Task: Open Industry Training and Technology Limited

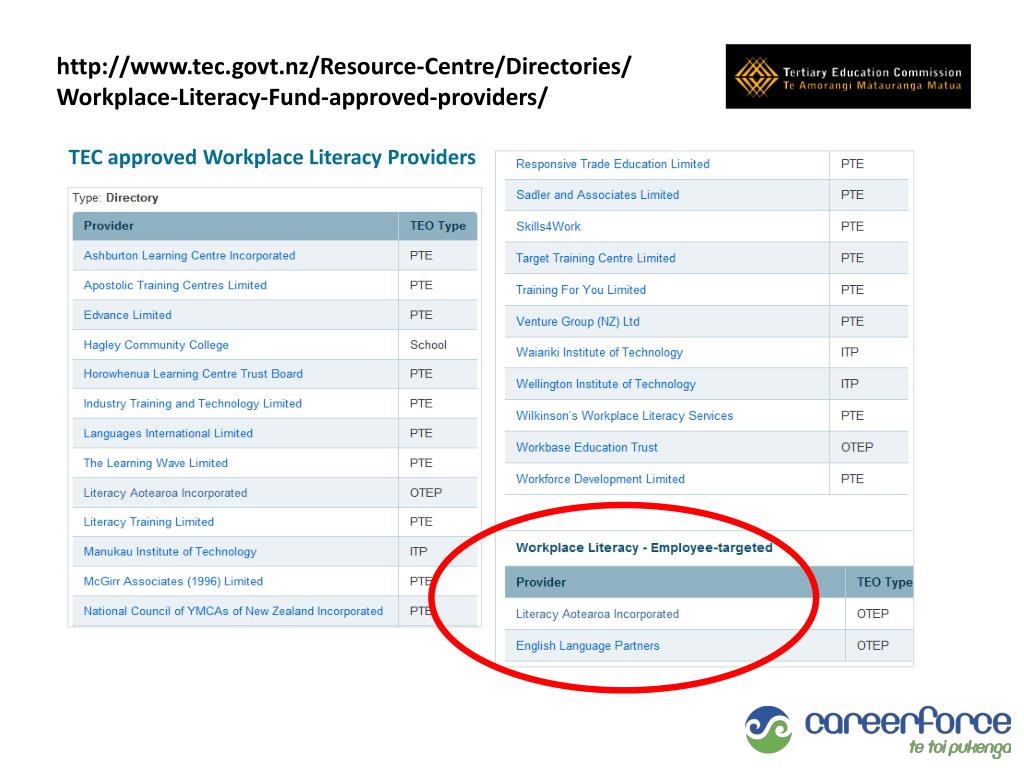Action: coord(193,404)
